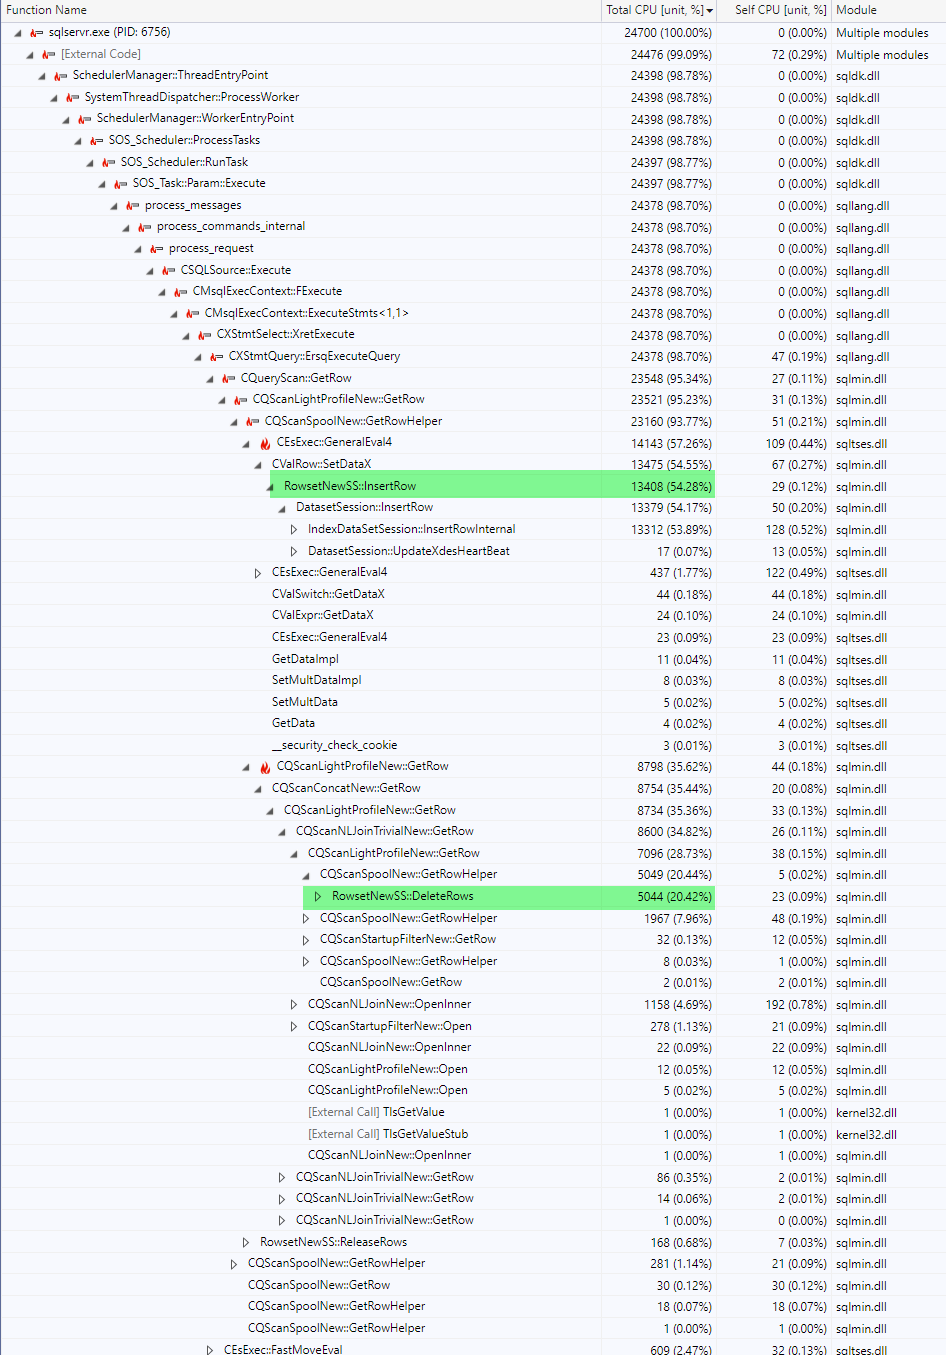
Task: Click the hot path icon of CQScanLightProfileNew::GetRow 23521
Action: (x=241, y=400)
